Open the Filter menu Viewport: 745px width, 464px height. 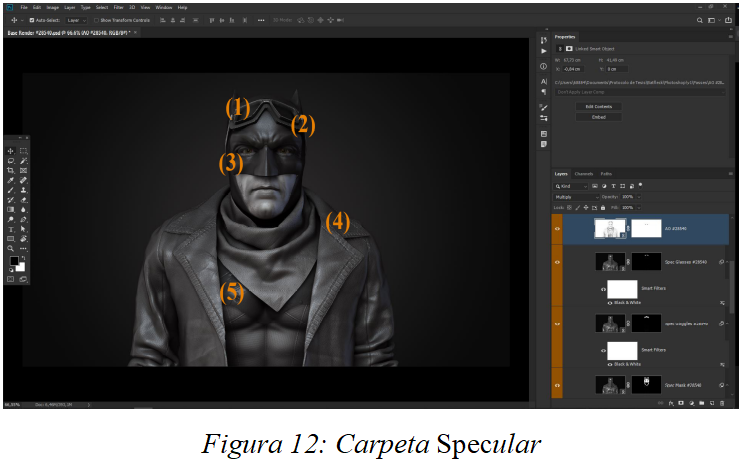119,7
